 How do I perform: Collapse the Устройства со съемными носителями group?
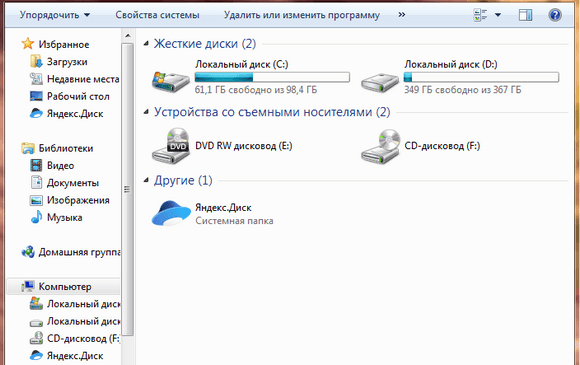click(x=146, y=112)
